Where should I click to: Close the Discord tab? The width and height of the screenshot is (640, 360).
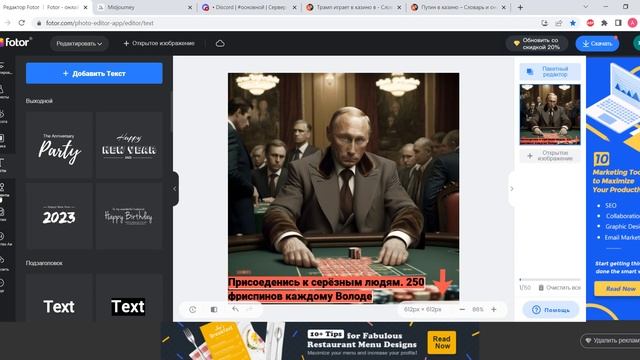(294, 7)
